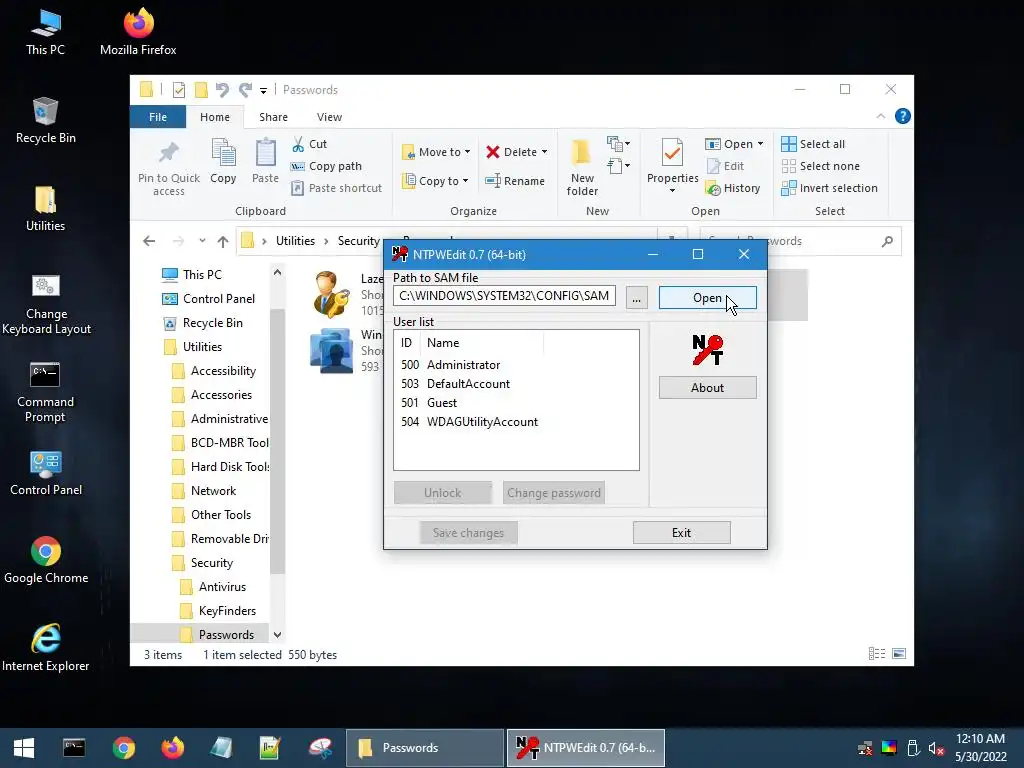Viewport: 1024px width, 768px height.
Task: Collapse the ribbon with chevron
Action: point(880,116)
